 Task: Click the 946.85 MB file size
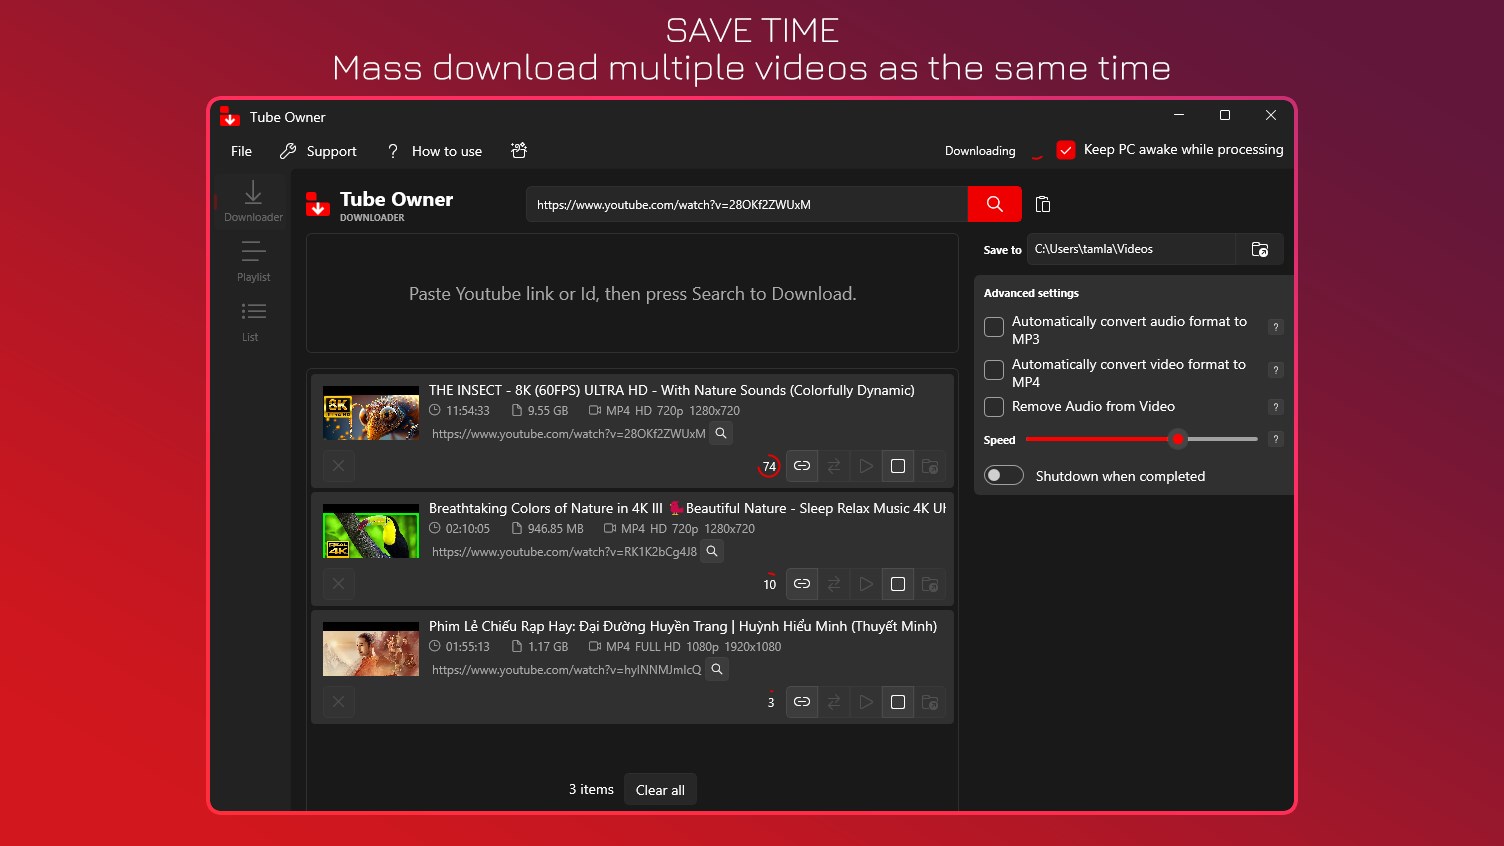coord(555,529)
